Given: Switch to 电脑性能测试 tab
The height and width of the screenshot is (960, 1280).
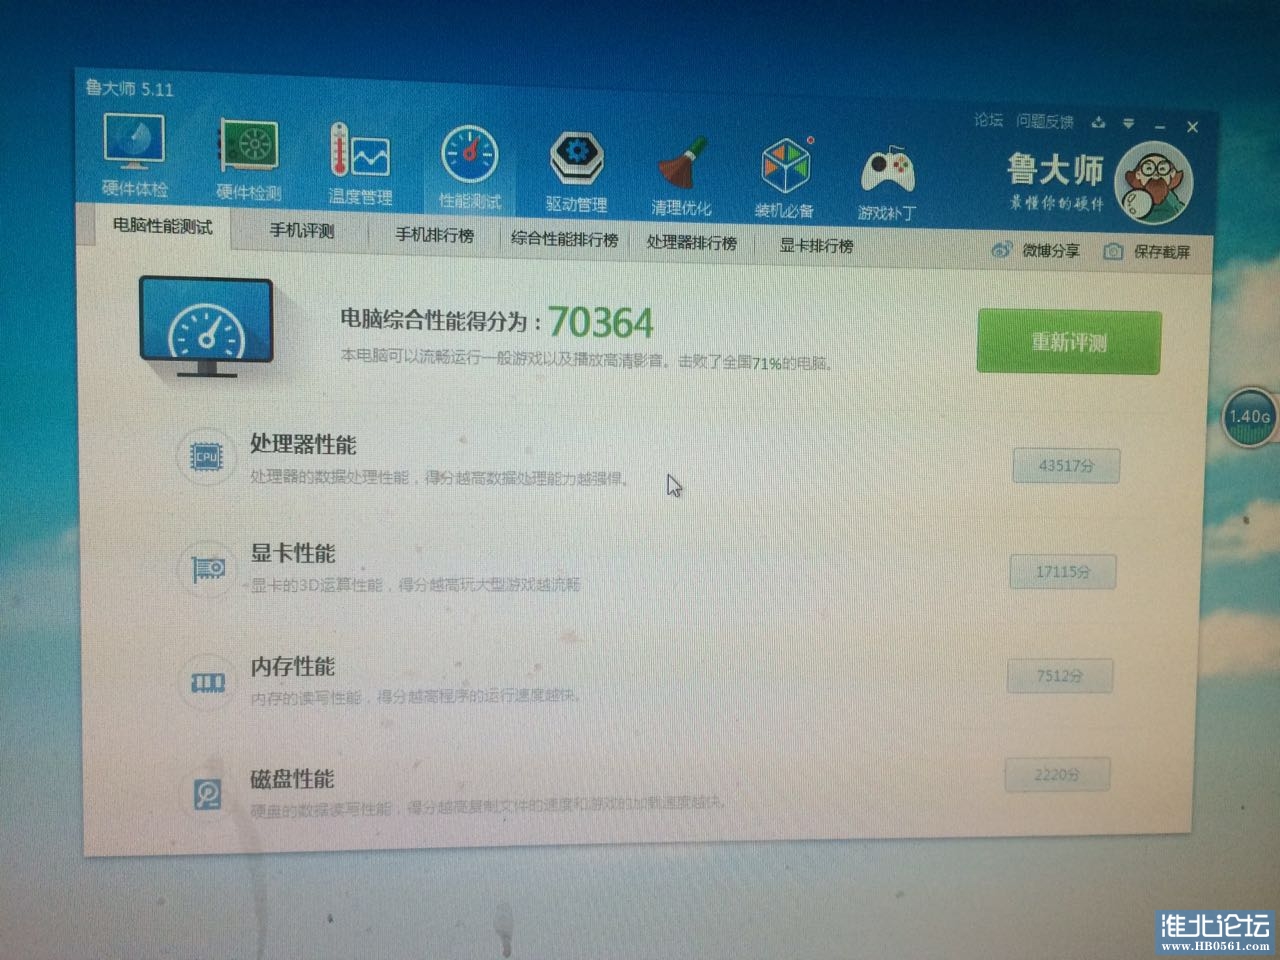Looking at the screenshot, I should (x=163, y=227).
